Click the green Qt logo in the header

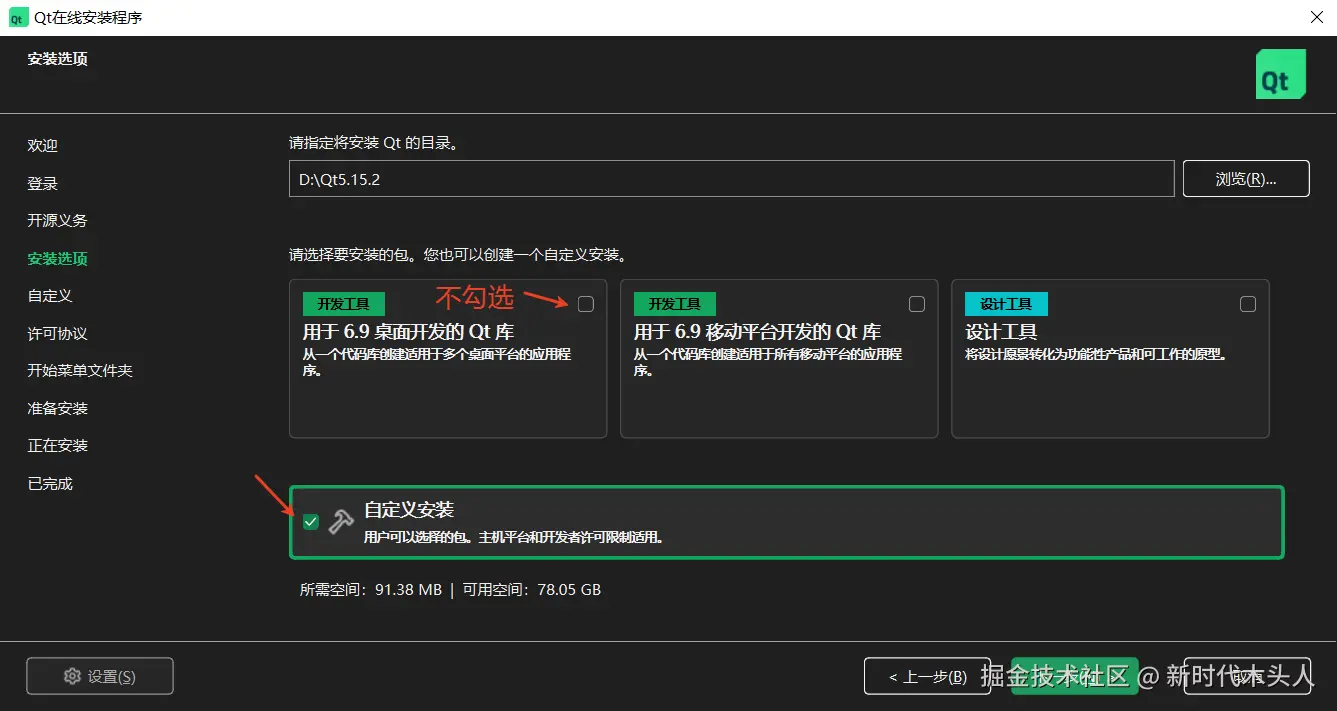click(1280, 74)
